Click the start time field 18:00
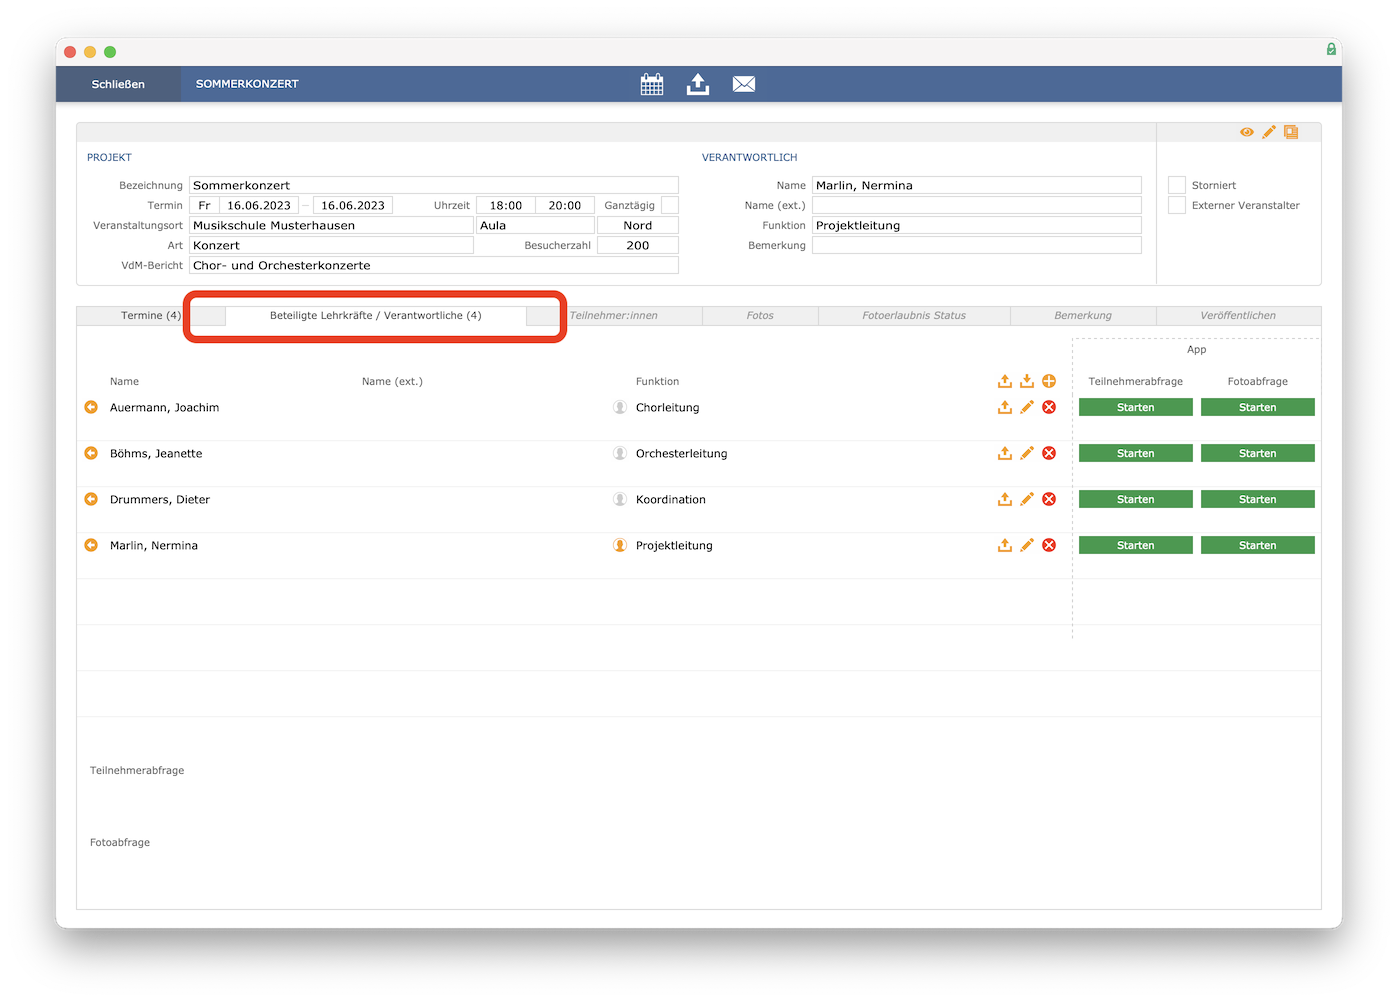This screenshot has height=1002, width=1398. click(506, 205)
